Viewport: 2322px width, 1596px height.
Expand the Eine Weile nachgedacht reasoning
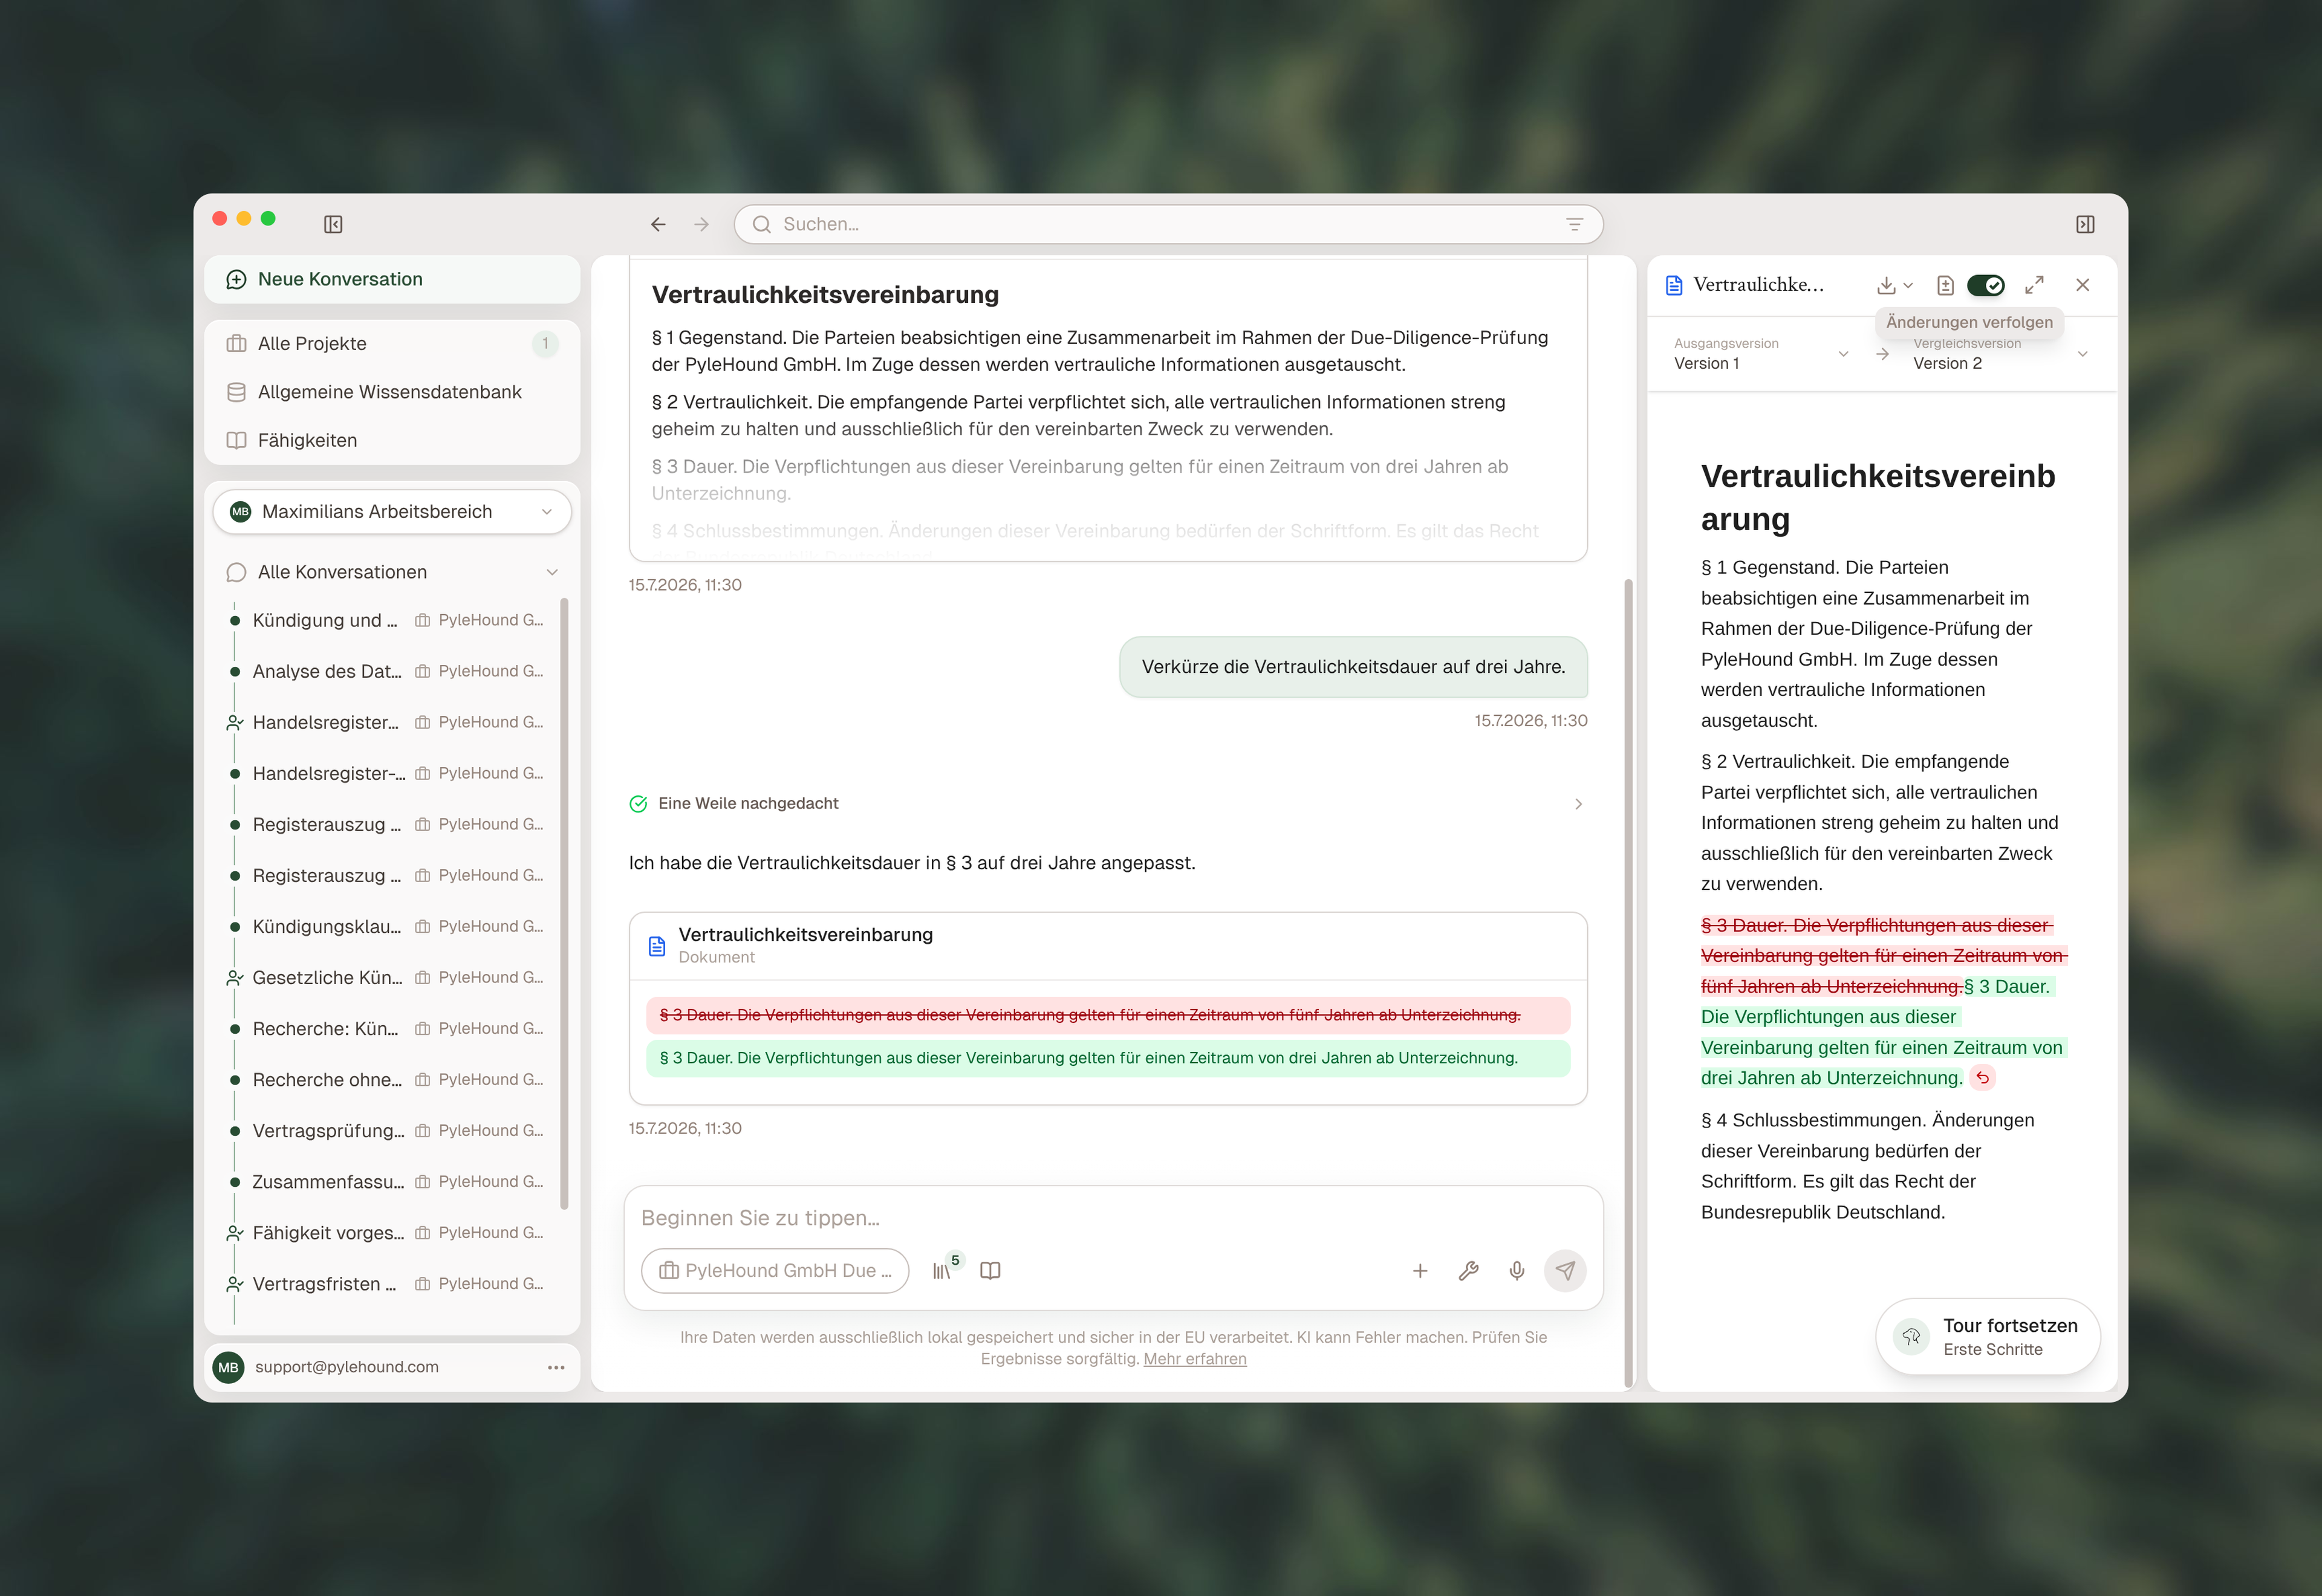(1108, 803)
